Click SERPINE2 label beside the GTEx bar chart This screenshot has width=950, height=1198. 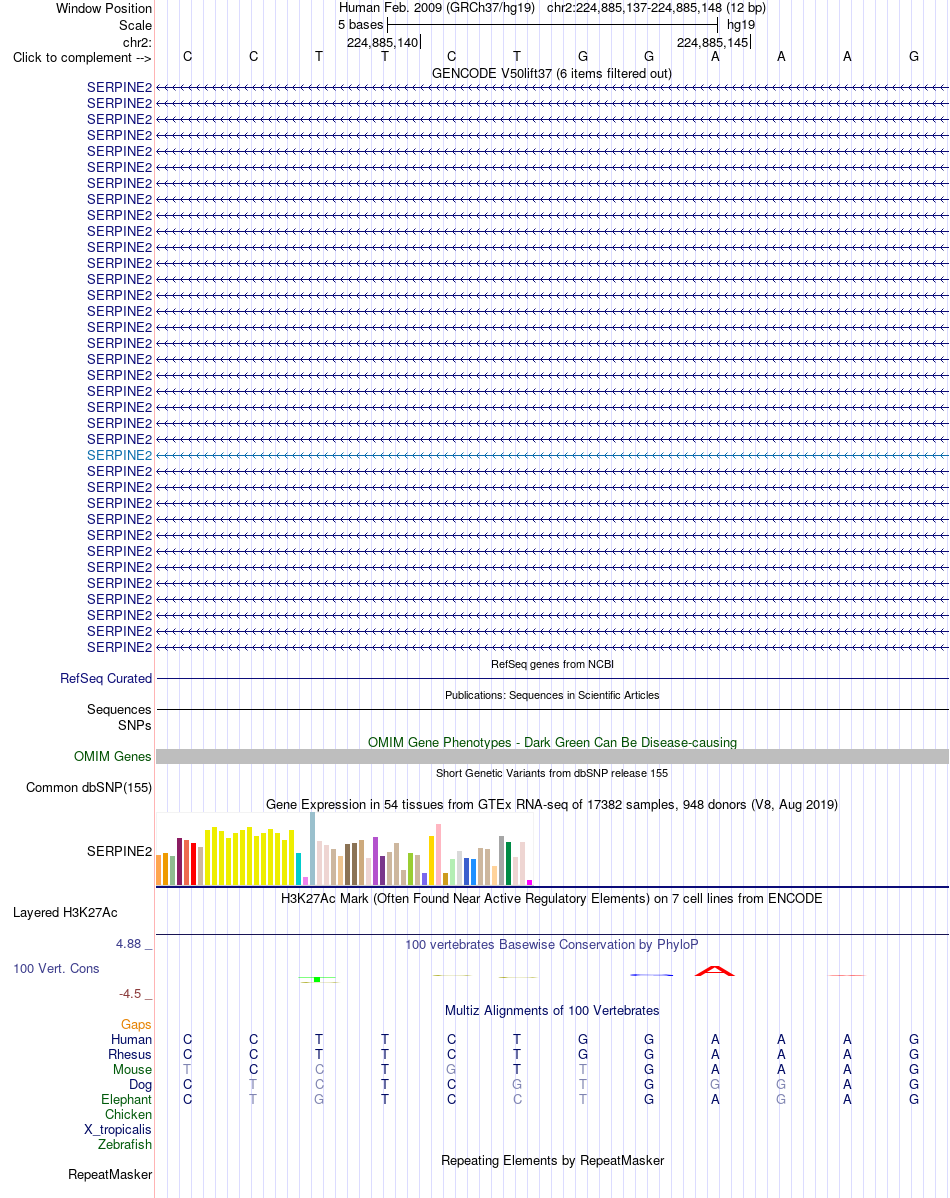coord(119,851)
